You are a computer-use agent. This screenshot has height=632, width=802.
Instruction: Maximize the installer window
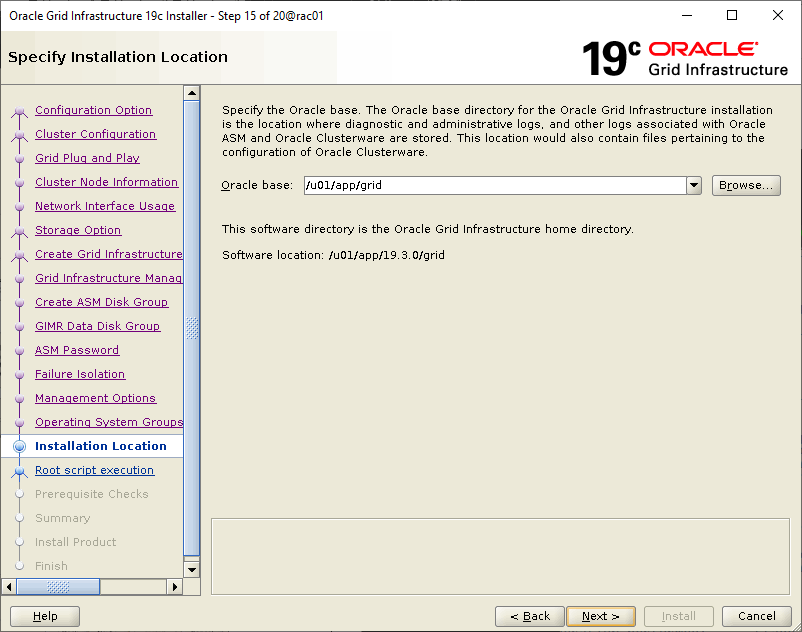click(x=732, y=15)
